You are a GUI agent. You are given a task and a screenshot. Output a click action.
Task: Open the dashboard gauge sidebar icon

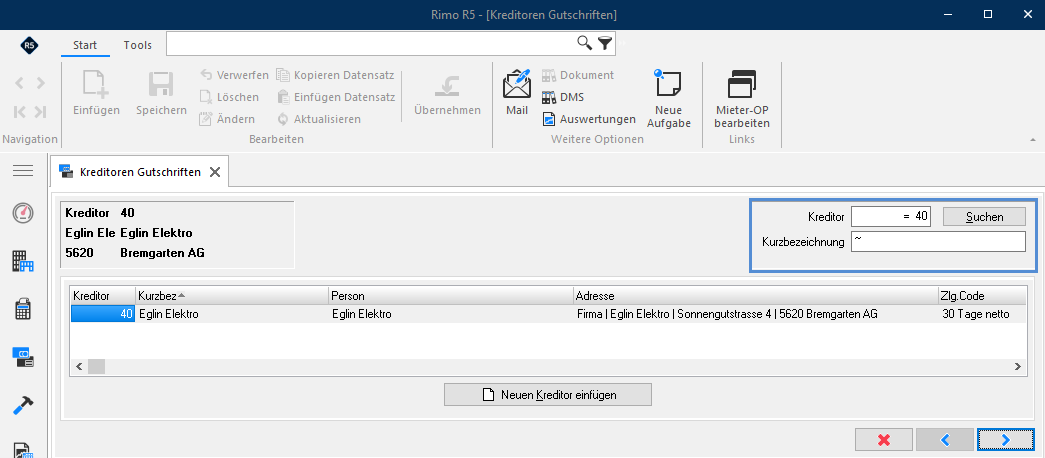point(23,213)
